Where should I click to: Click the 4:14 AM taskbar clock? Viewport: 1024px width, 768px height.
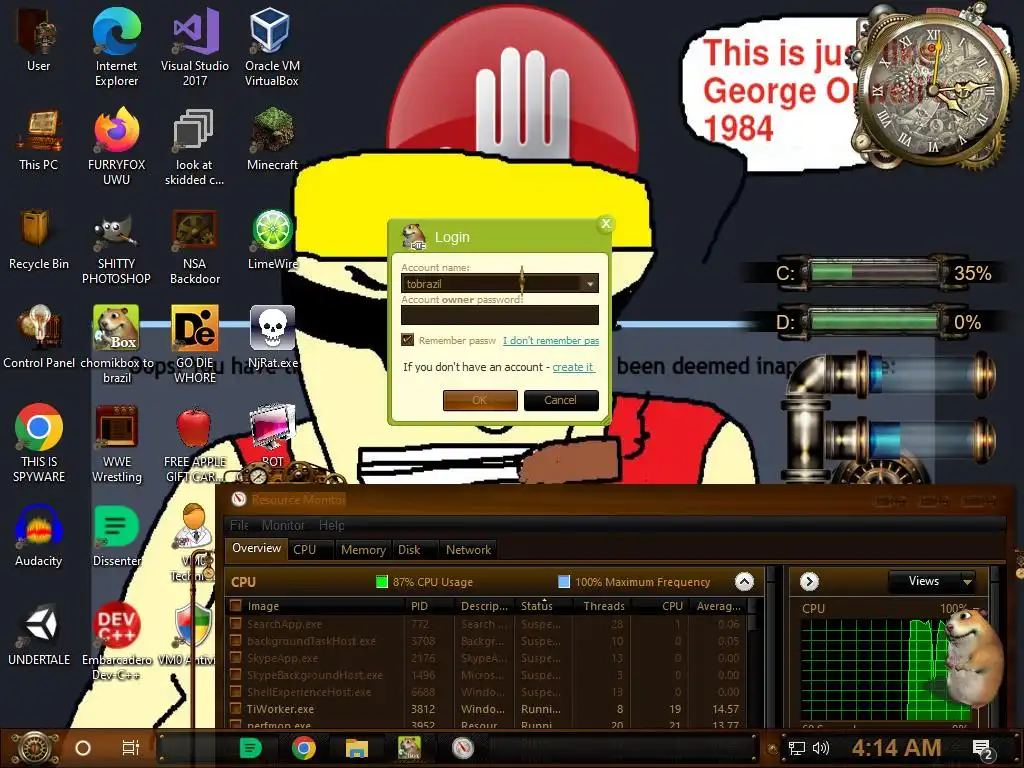click(x=896, y=748)
